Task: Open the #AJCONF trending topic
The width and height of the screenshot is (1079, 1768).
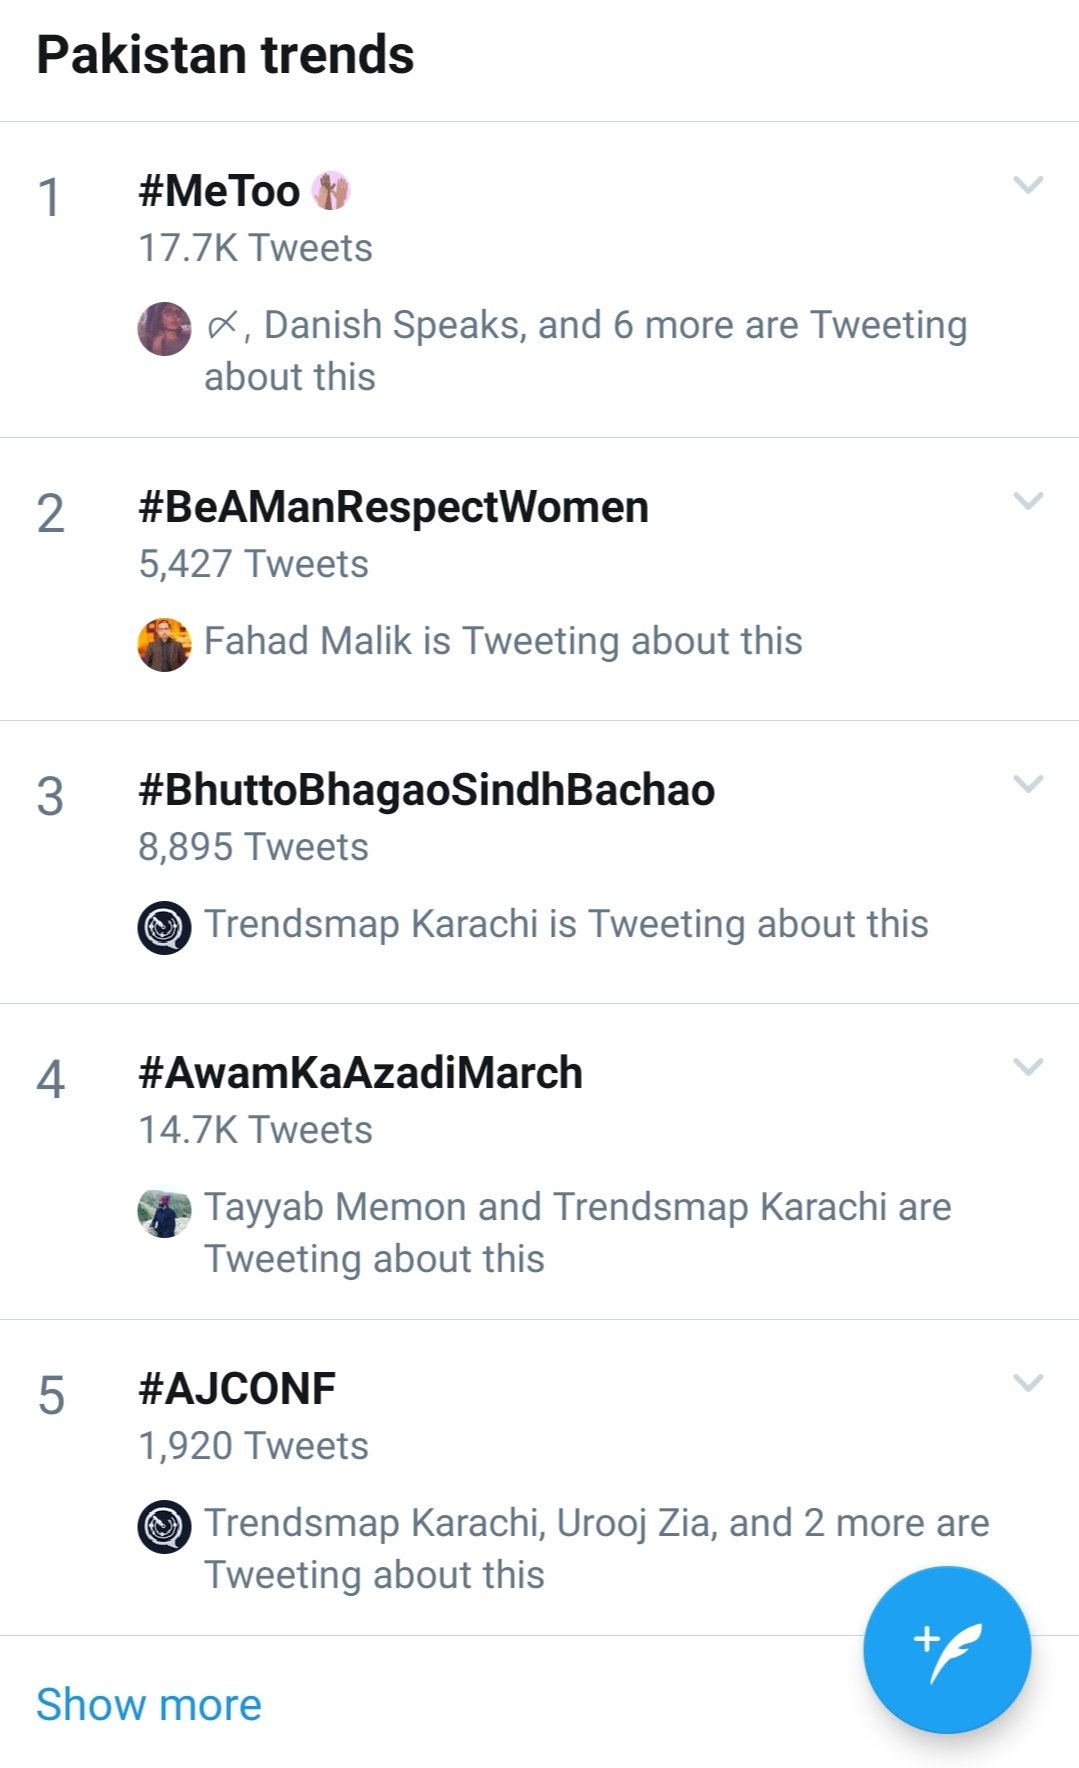Action: tap(237, 1389)
